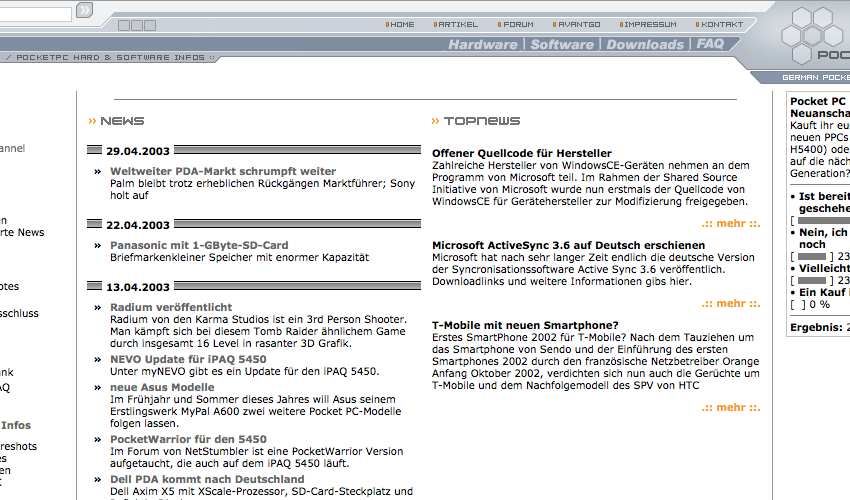The width and height of the screenshot is (850, 500).
Task: Open the FAQ section
Action: (710, 44)
